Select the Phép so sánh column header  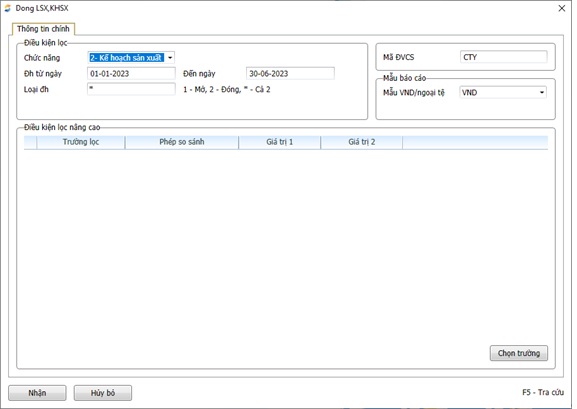(182, 142)
